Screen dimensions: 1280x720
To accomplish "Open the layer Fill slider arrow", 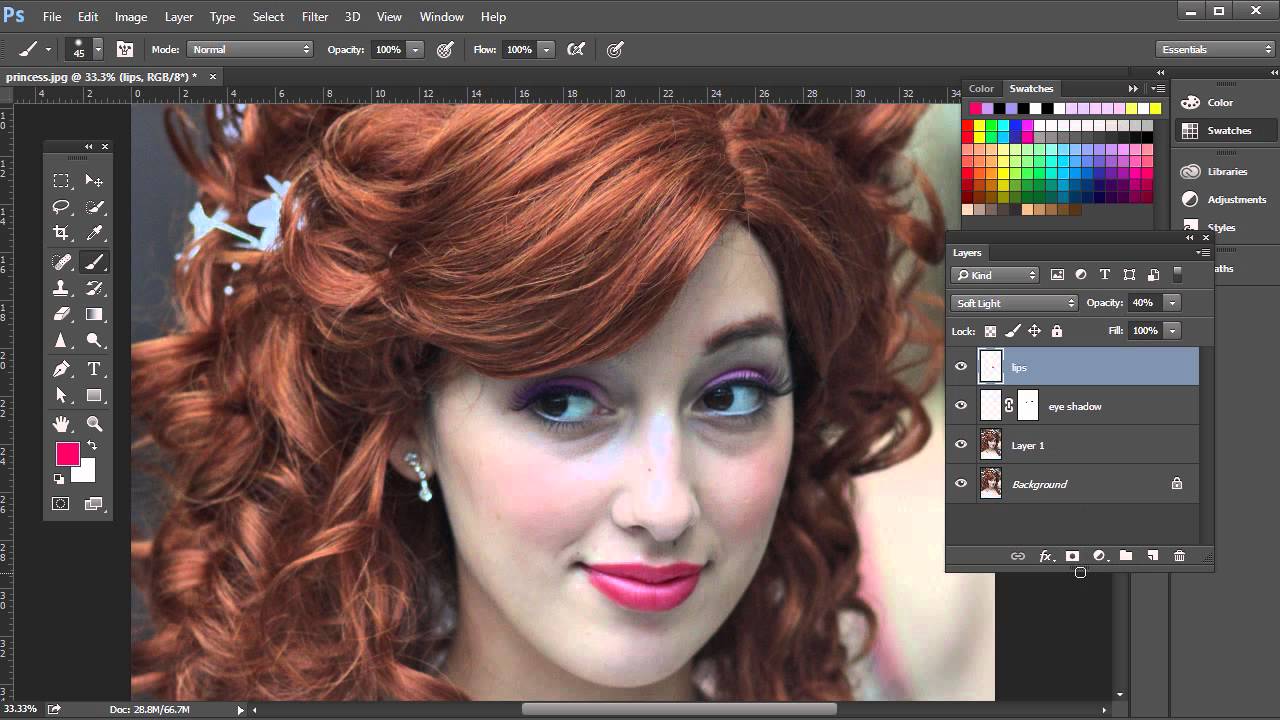I will (1172, 331).
